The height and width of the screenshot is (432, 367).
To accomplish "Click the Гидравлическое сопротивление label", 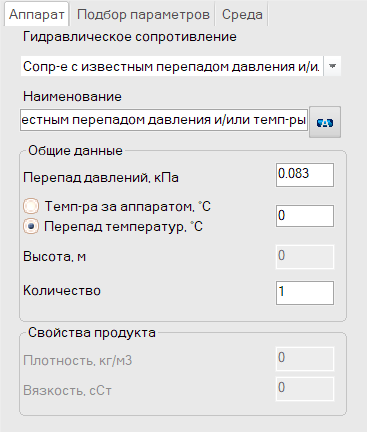I will (130, 37).
